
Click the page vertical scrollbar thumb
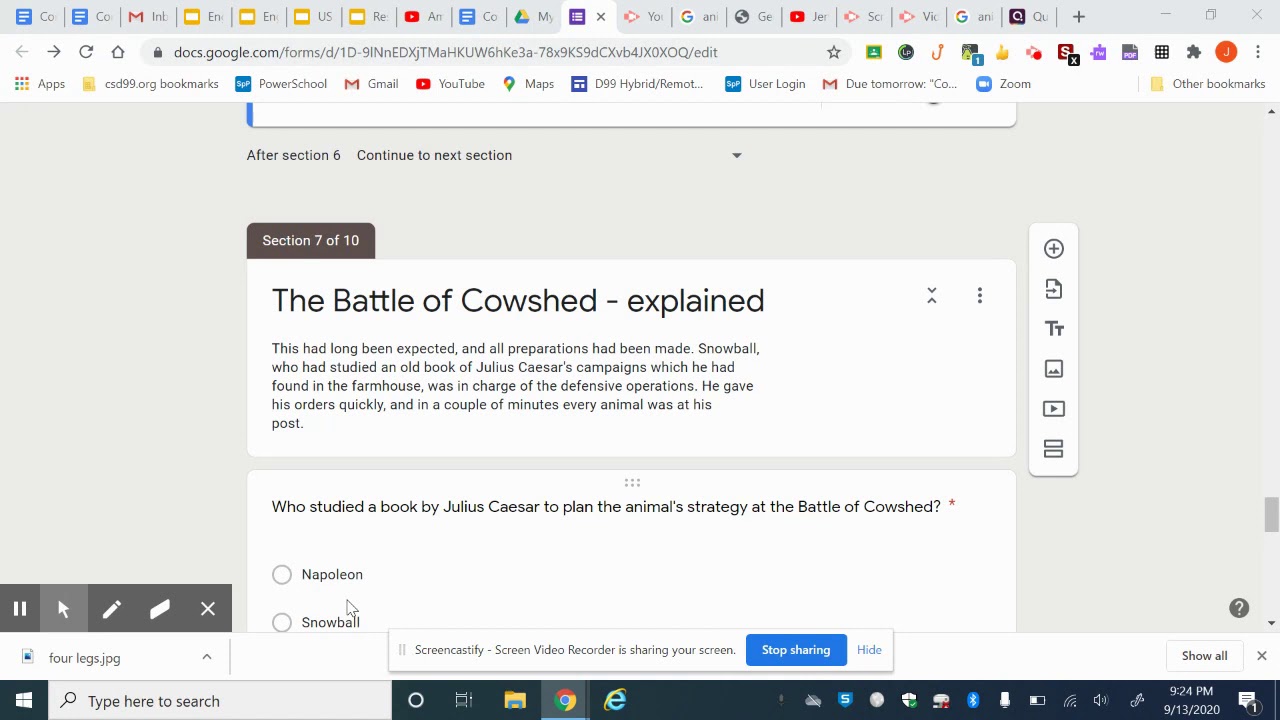(x=1271, y=514)
